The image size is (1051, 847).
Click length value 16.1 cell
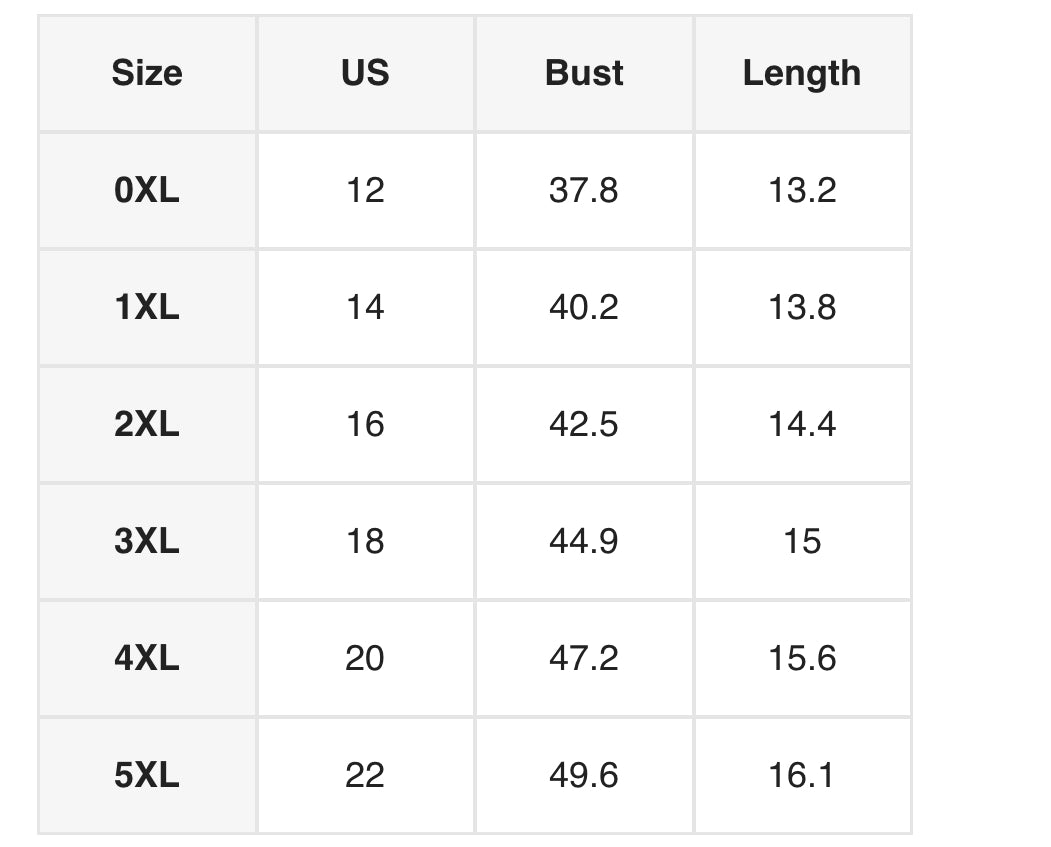(x=802, y=775)
